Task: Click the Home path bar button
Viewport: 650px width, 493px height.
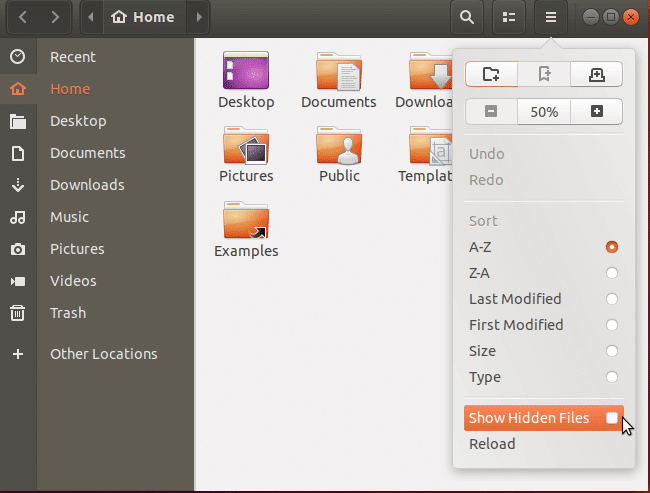Action: point(143,17)
